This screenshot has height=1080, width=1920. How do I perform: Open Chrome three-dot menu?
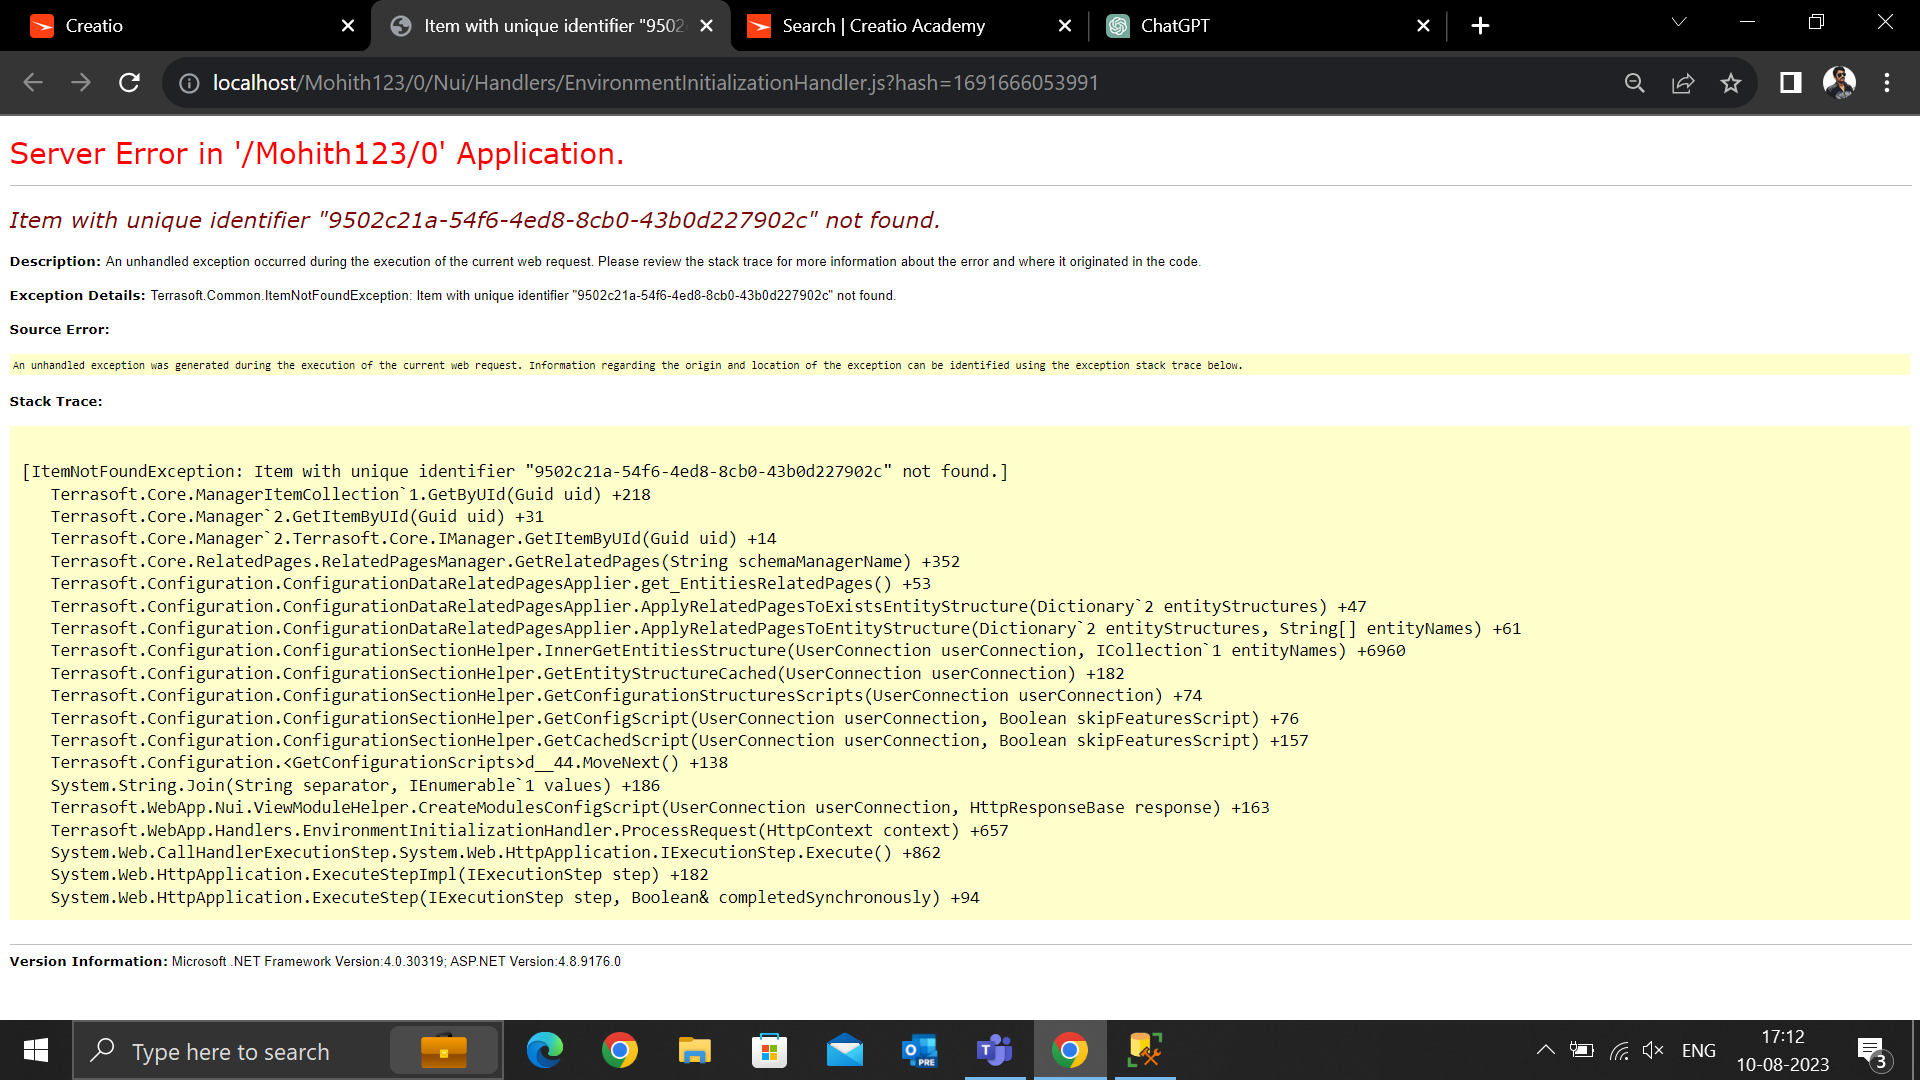[1887, 83]
